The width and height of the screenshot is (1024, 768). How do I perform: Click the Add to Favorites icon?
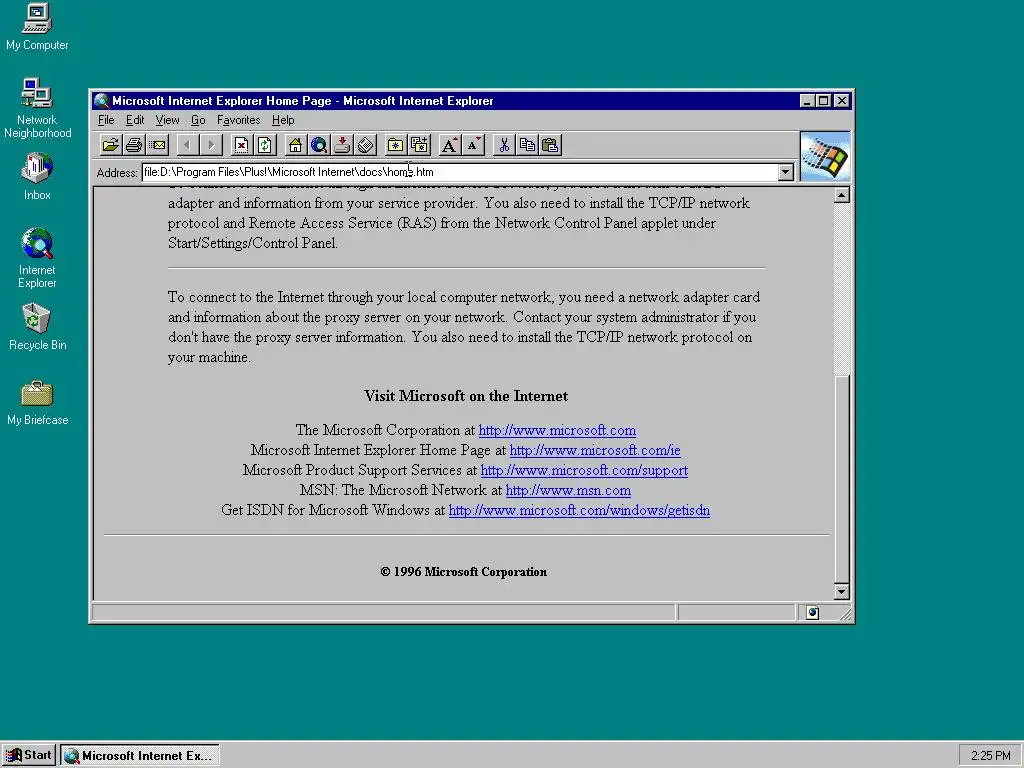pyautogui.click(x=419, y=145)
